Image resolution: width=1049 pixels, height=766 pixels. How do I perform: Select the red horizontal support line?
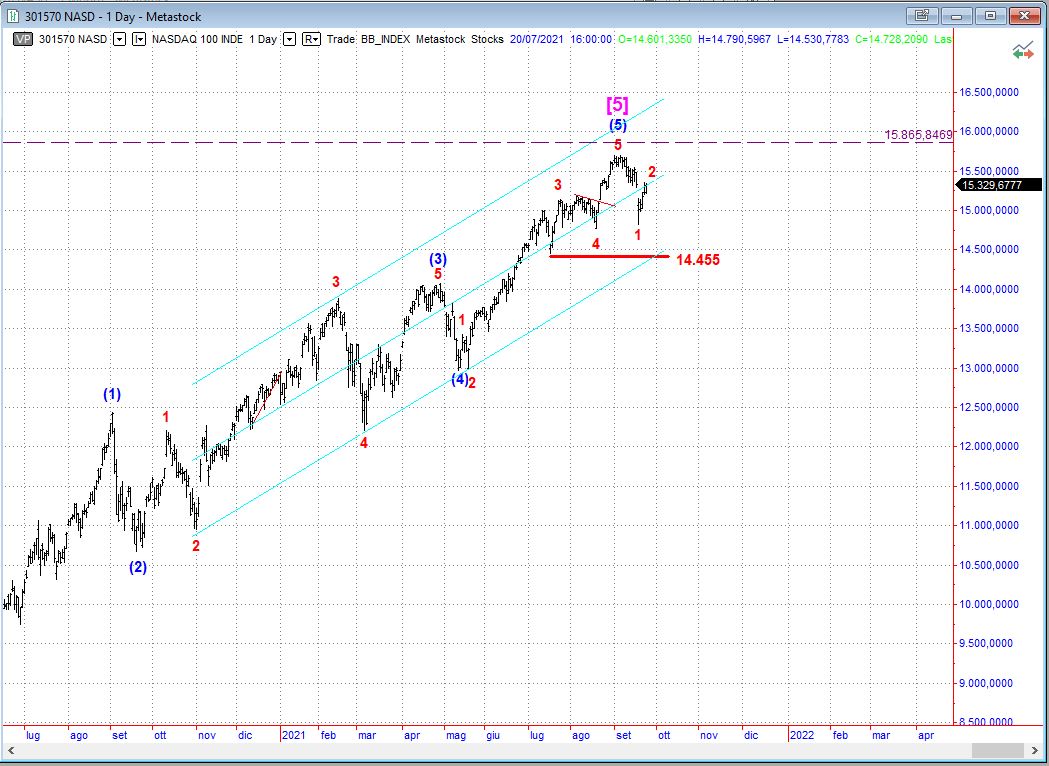pos(609,256)
